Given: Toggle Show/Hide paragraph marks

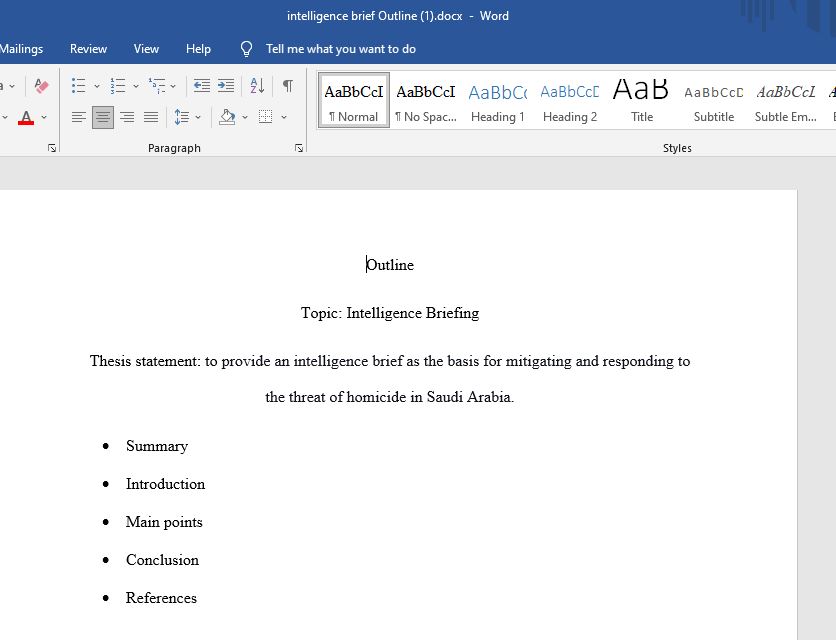Looking at the screenshot, I should pos(287,85).
